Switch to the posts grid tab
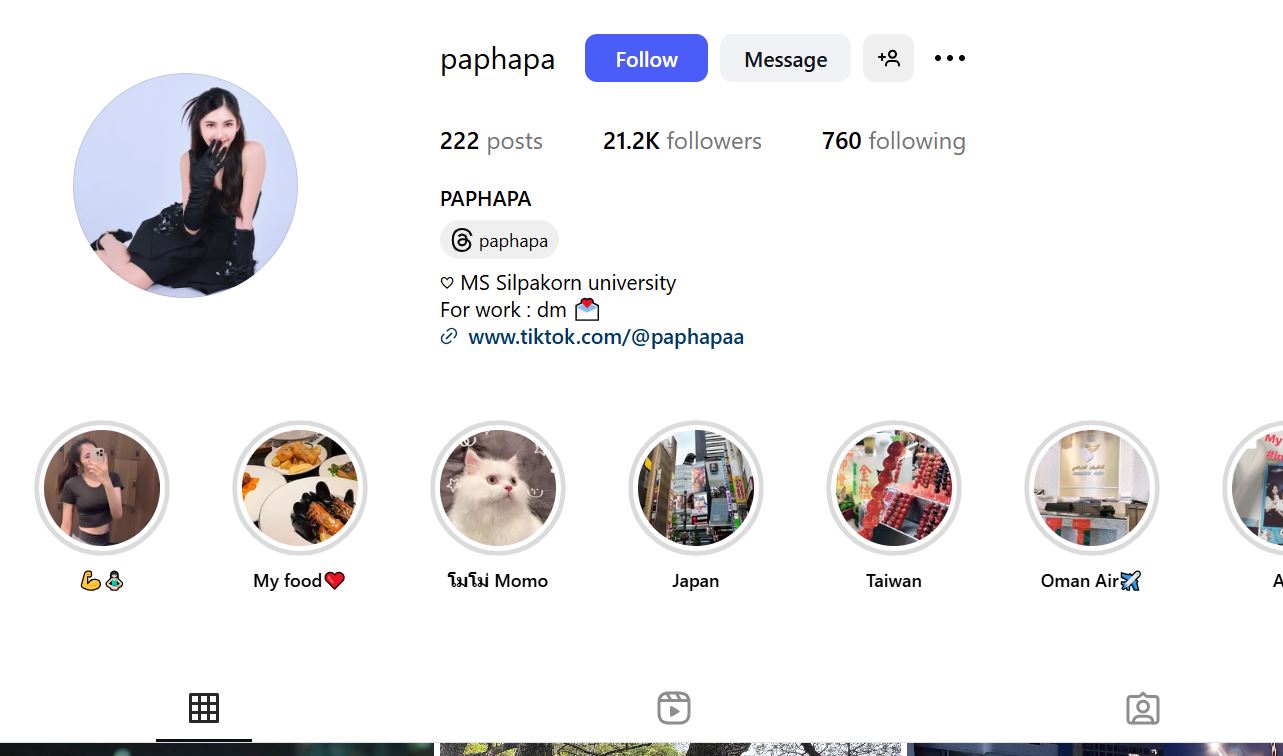The image size is (1283, 756). click(x=204, y=708)
